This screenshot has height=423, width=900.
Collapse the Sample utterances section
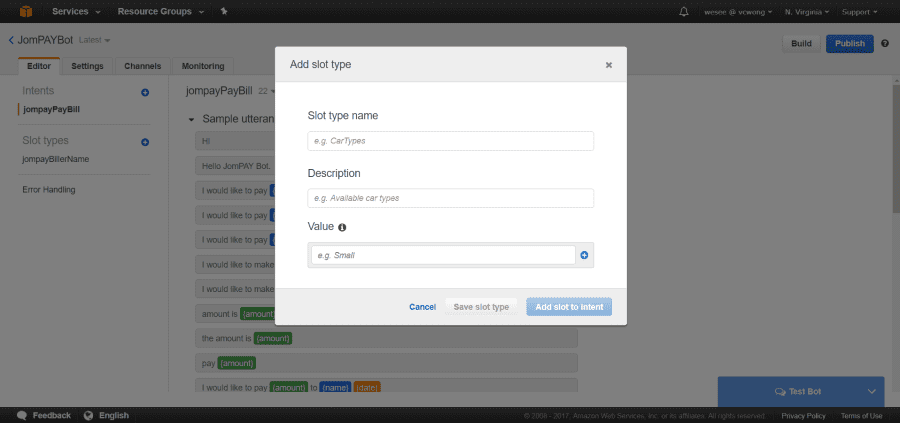point(191,120)
